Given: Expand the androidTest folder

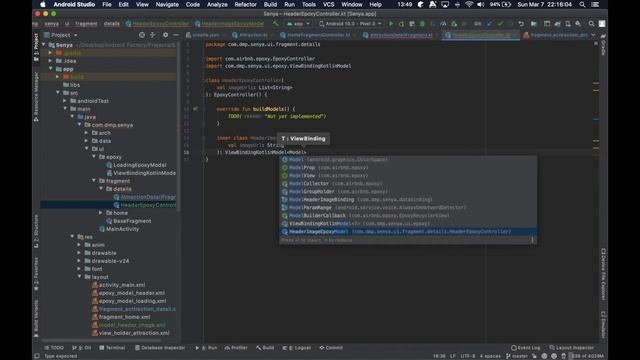Looking at the screenshot, I should 65,101.
